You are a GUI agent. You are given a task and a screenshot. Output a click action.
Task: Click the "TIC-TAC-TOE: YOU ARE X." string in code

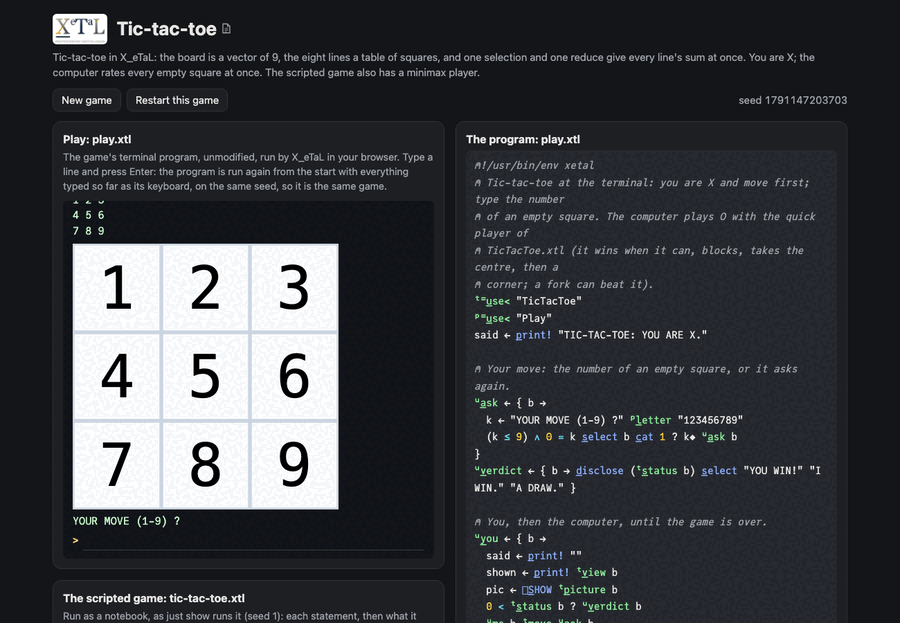click(x=633, y=335)
